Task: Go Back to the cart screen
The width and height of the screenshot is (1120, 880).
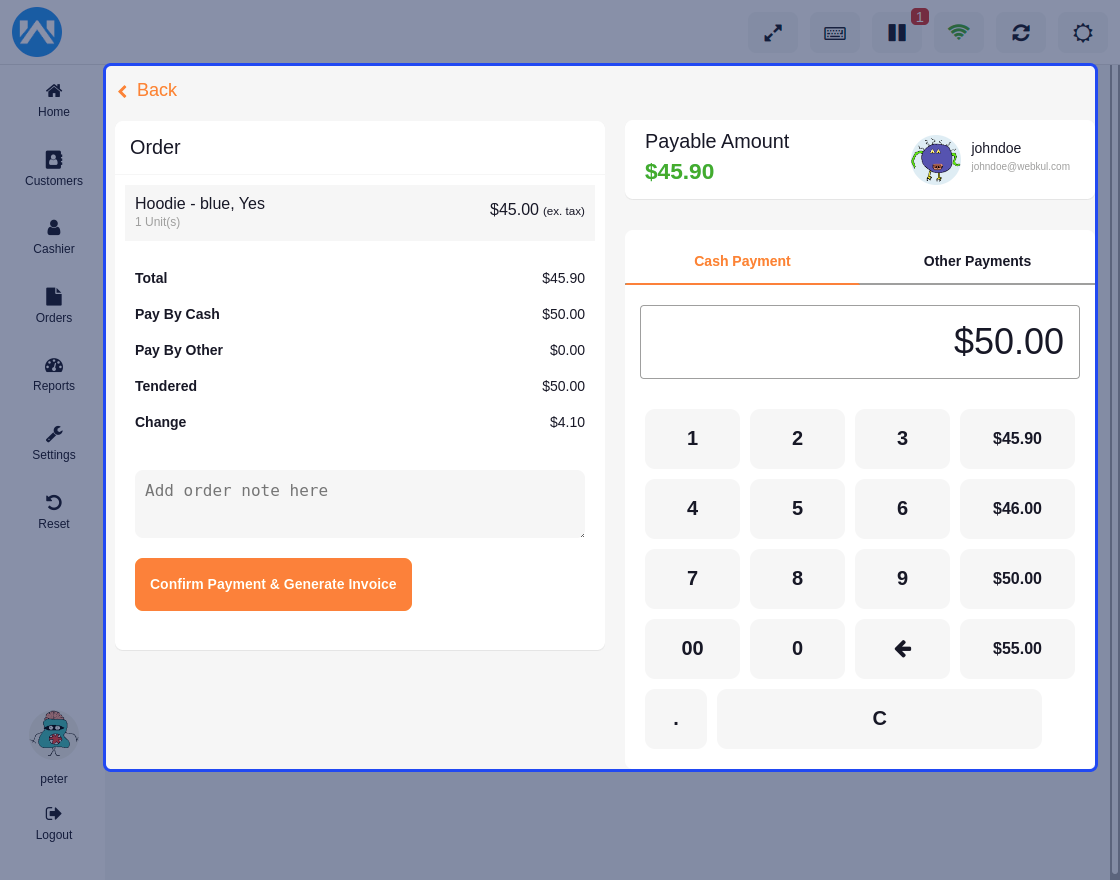Action: point(147,90)
